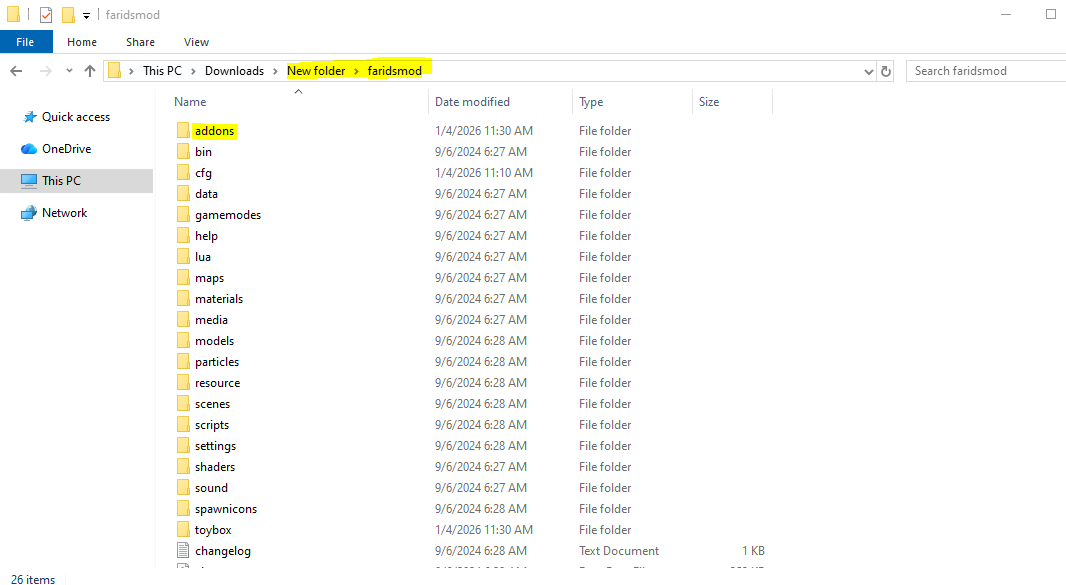Go back with the navigation back arrow
This screenshot has height=585, width=1066.
pyautogui.click(x=17, y=70)
